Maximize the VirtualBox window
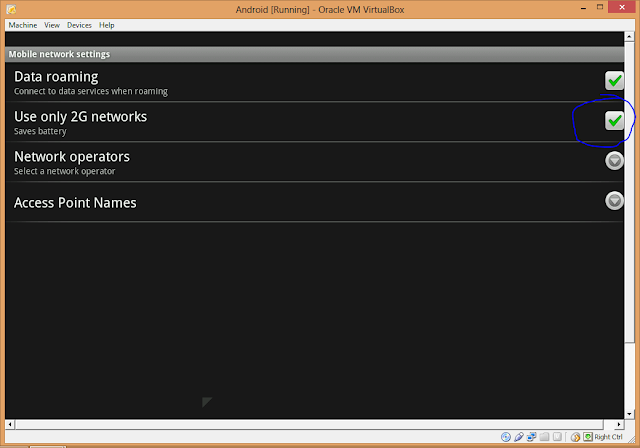 coord(600,8)
